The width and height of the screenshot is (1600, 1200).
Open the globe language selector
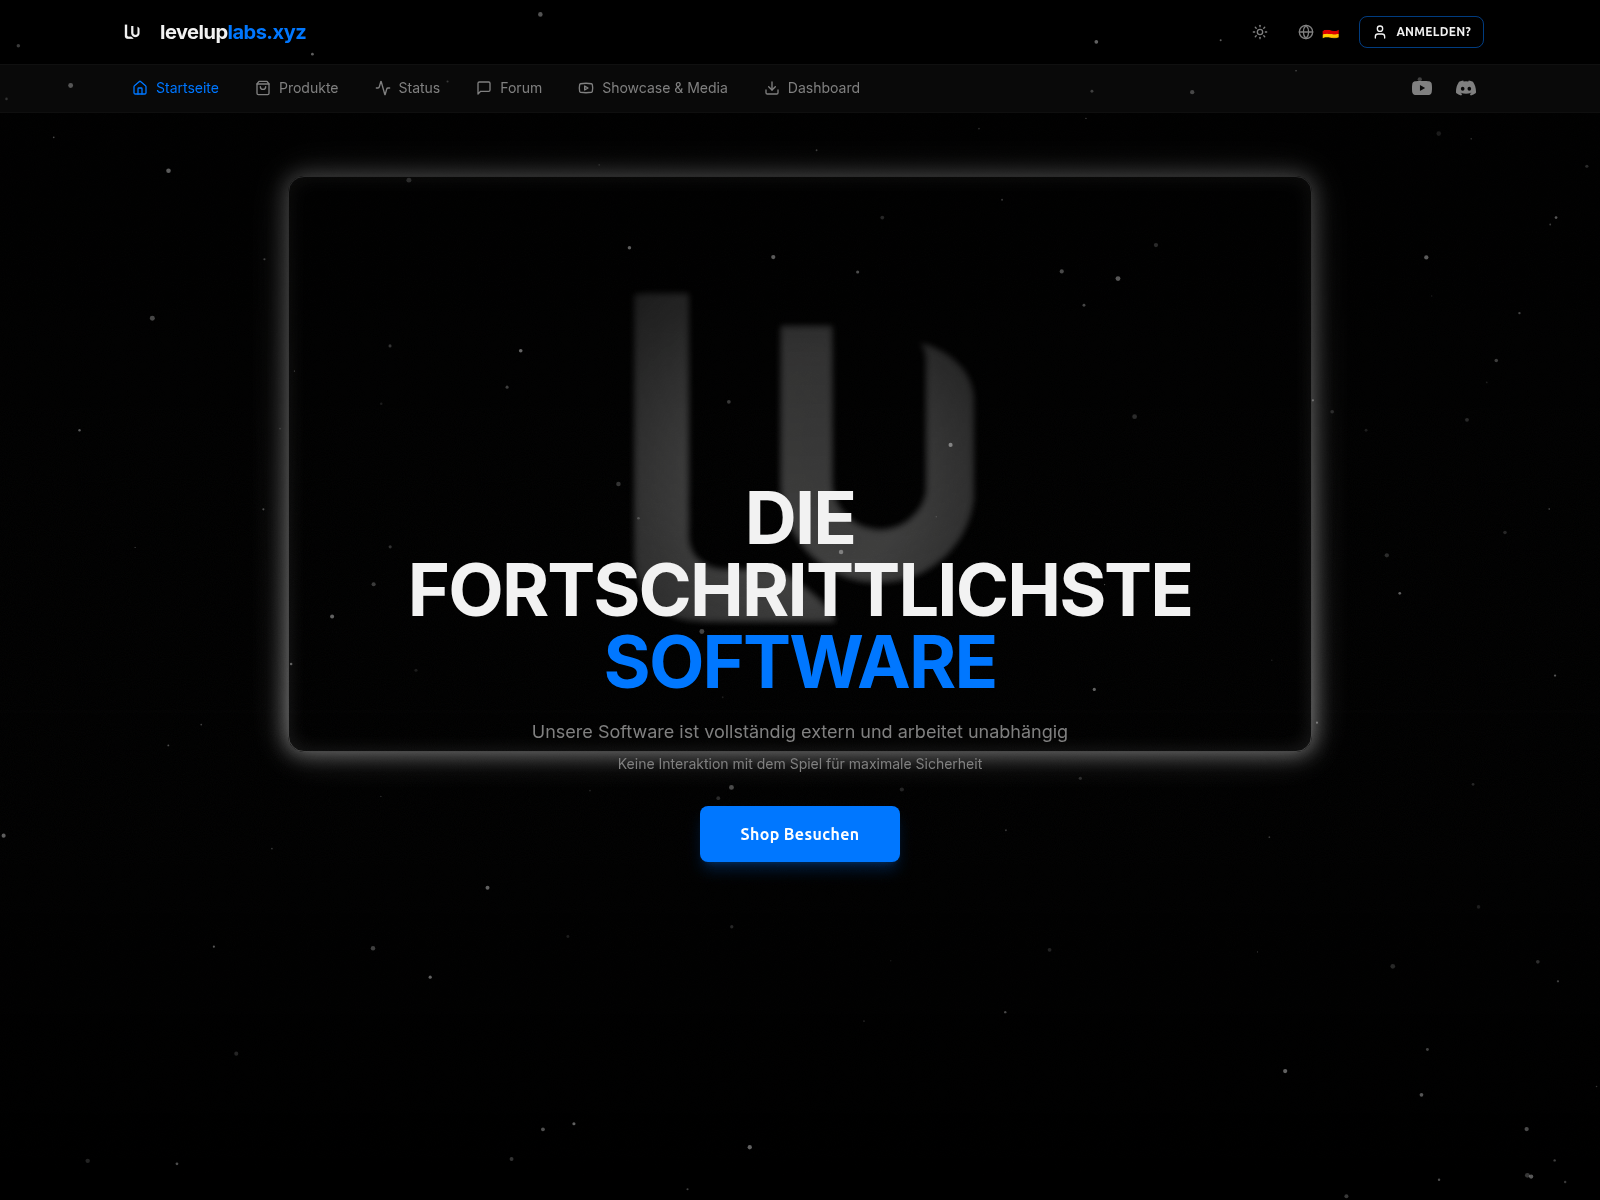[1306, 32]
